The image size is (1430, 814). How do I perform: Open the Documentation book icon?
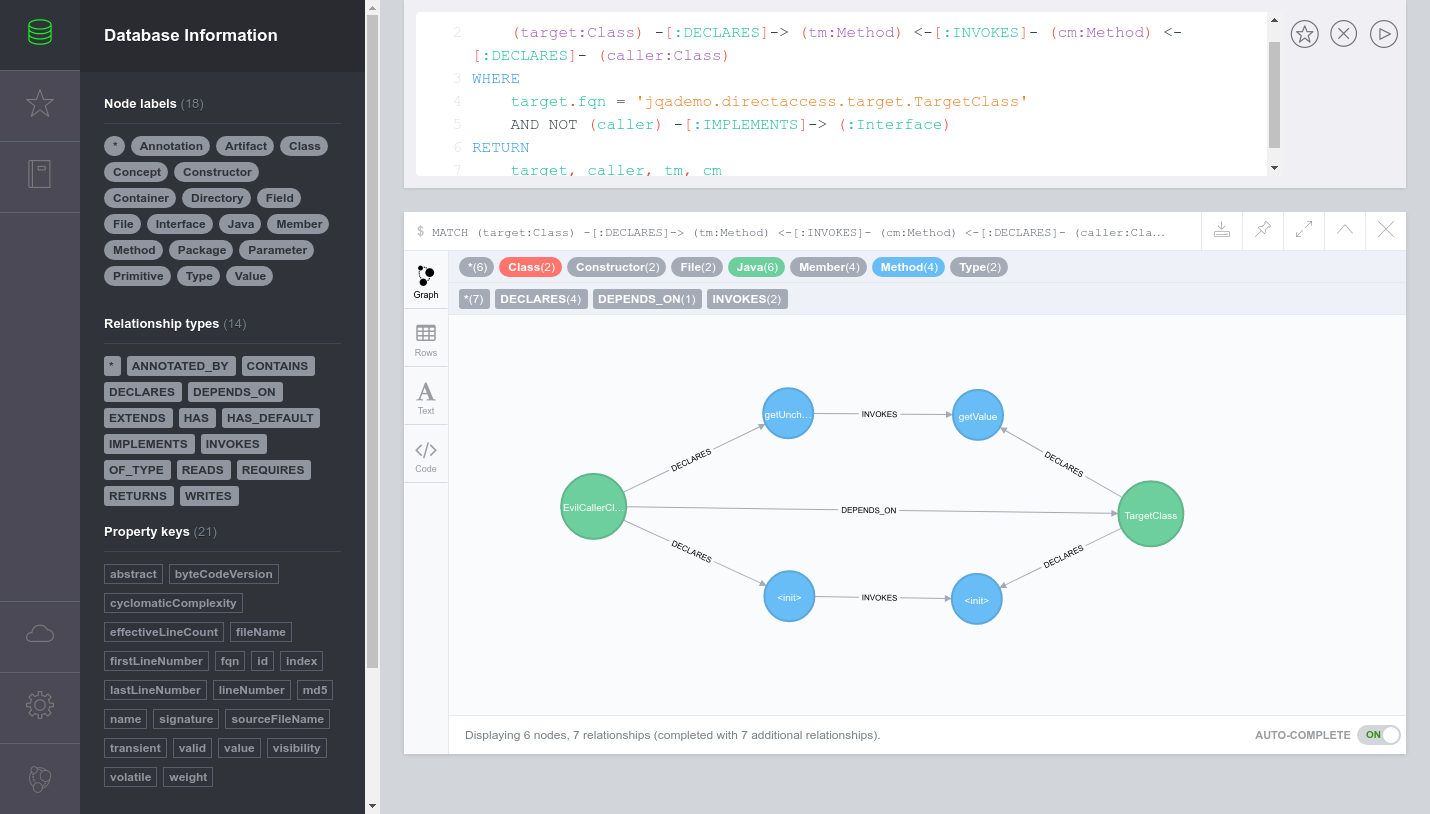point(40,175)
